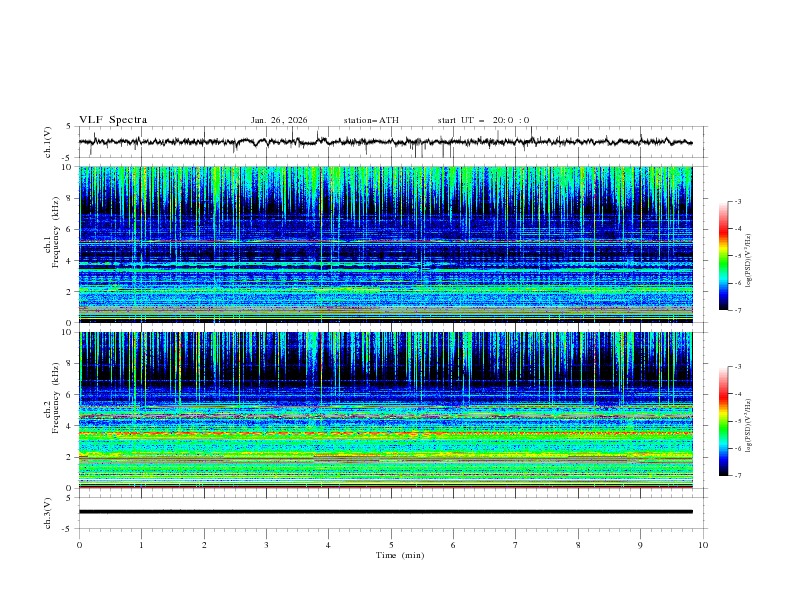Click the "VLF Spectra" title text

click(x=113, y=120)
